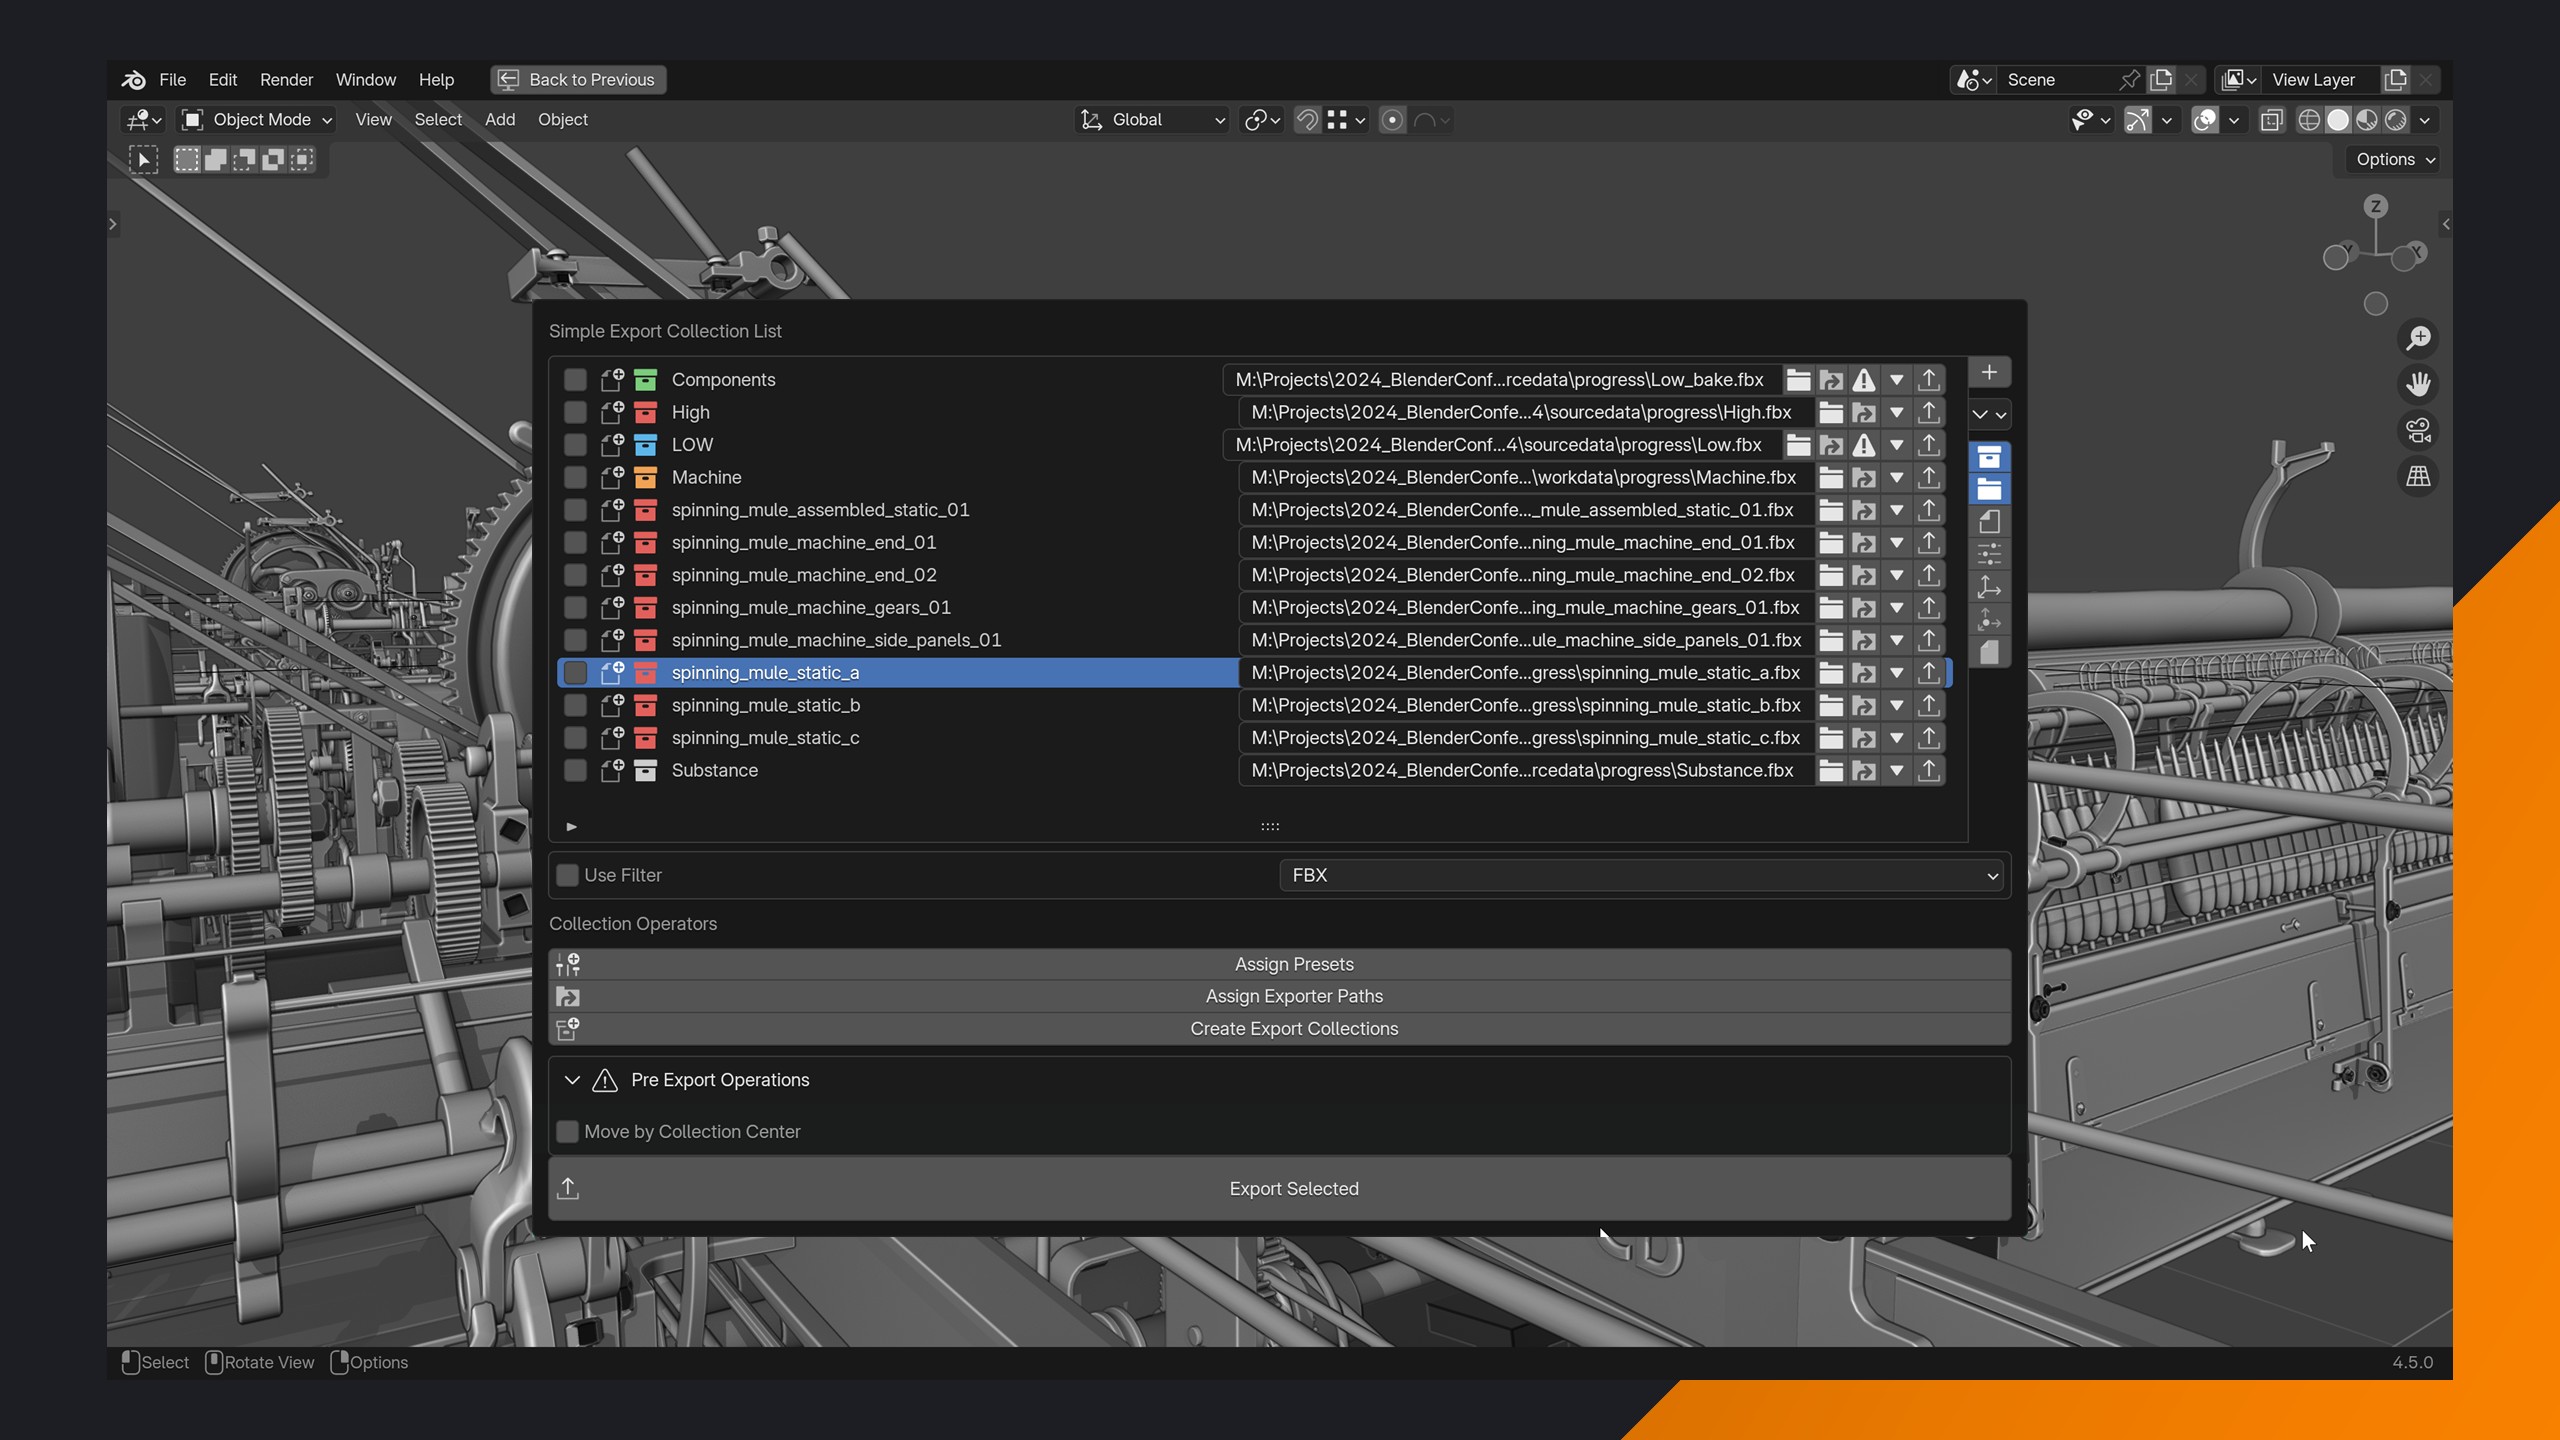Click export arrow icon on Substance row
The image size is (2560, 1440).
[x=1929, y=771]
